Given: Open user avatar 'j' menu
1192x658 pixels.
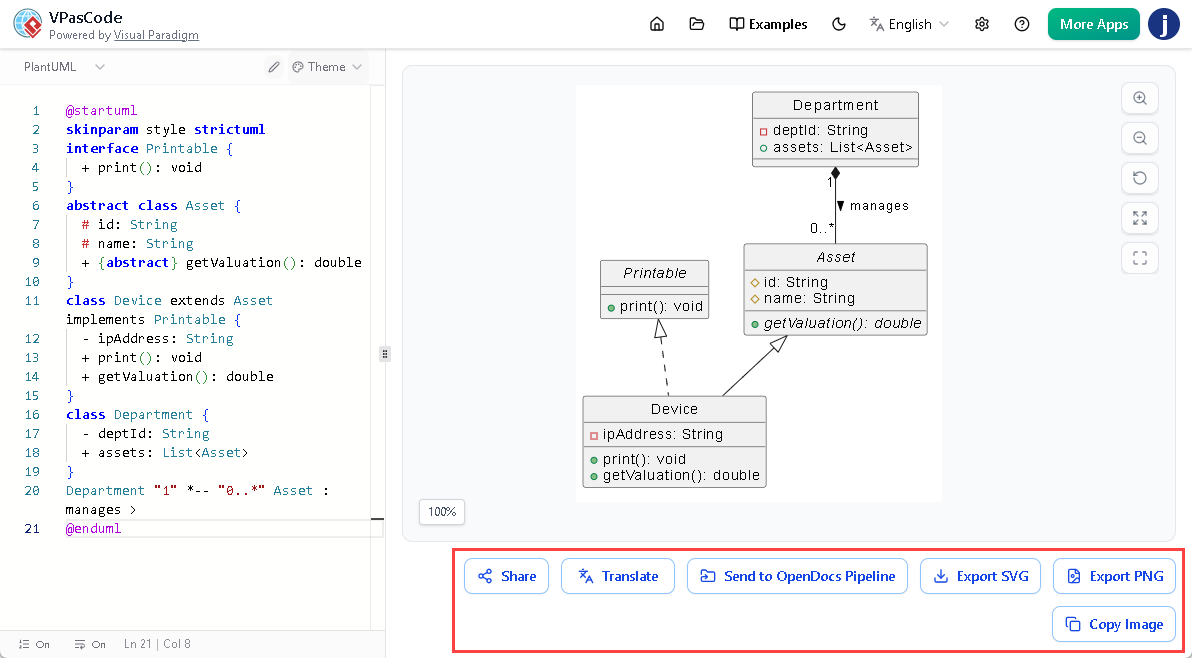Looking at the screenshot, I should [x=1163, y=24].
